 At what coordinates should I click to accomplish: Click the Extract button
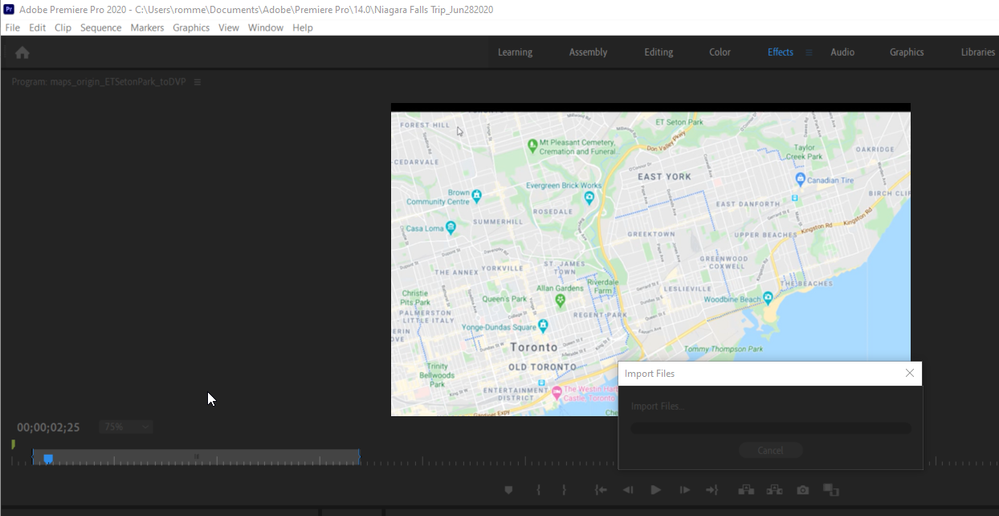click(x=775, y=490)
